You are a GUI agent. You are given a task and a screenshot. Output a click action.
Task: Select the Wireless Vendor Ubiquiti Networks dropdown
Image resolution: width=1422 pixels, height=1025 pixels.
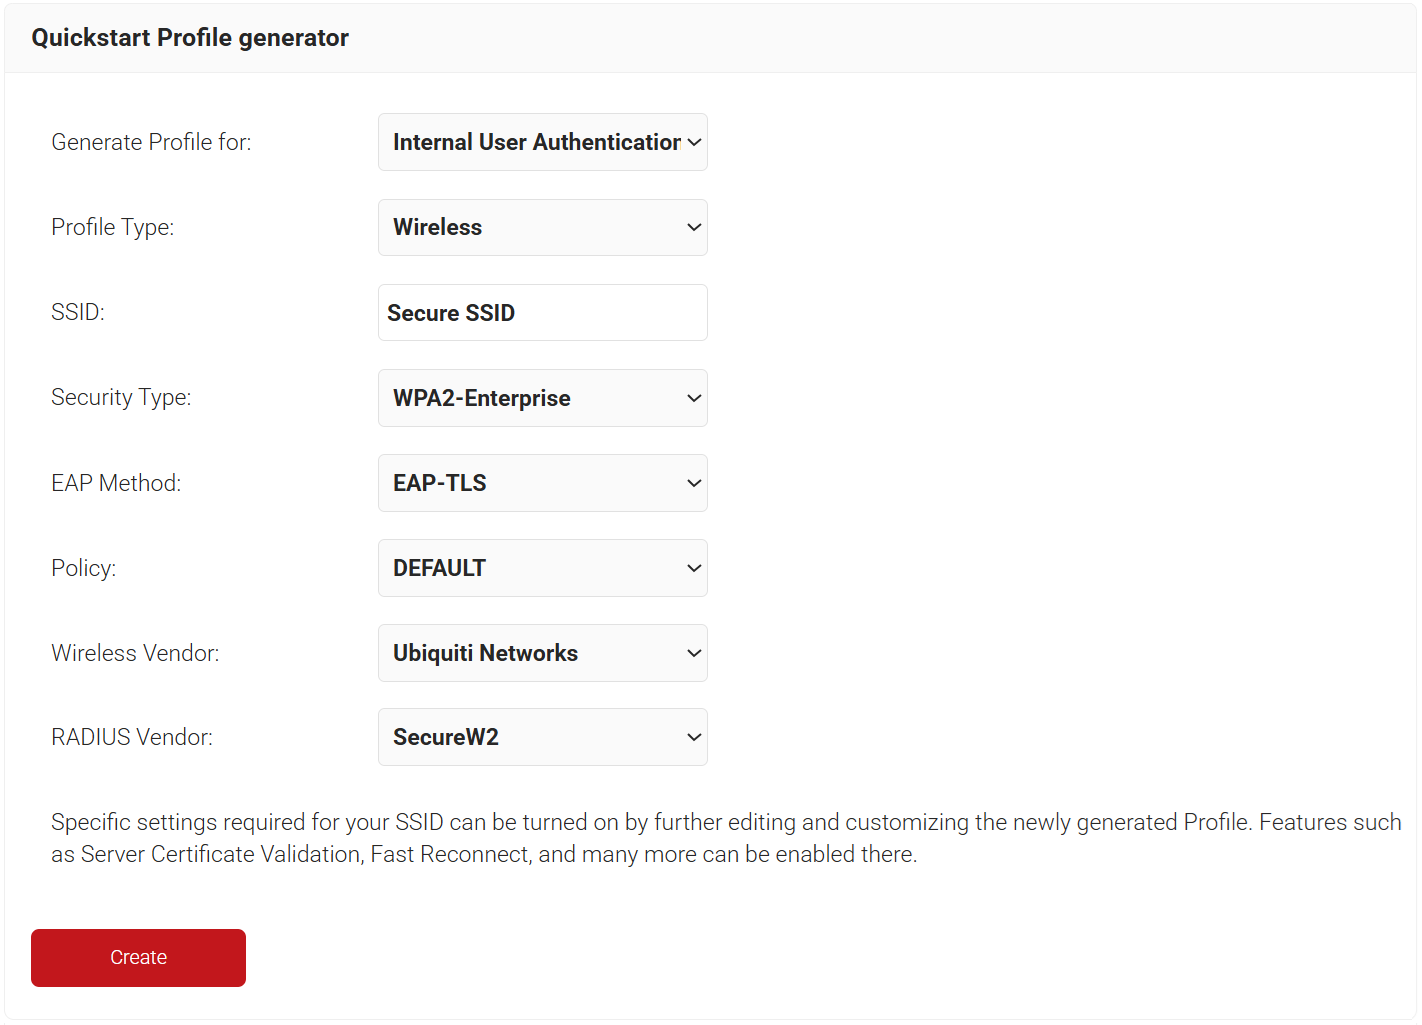click(x=542, y=653)
